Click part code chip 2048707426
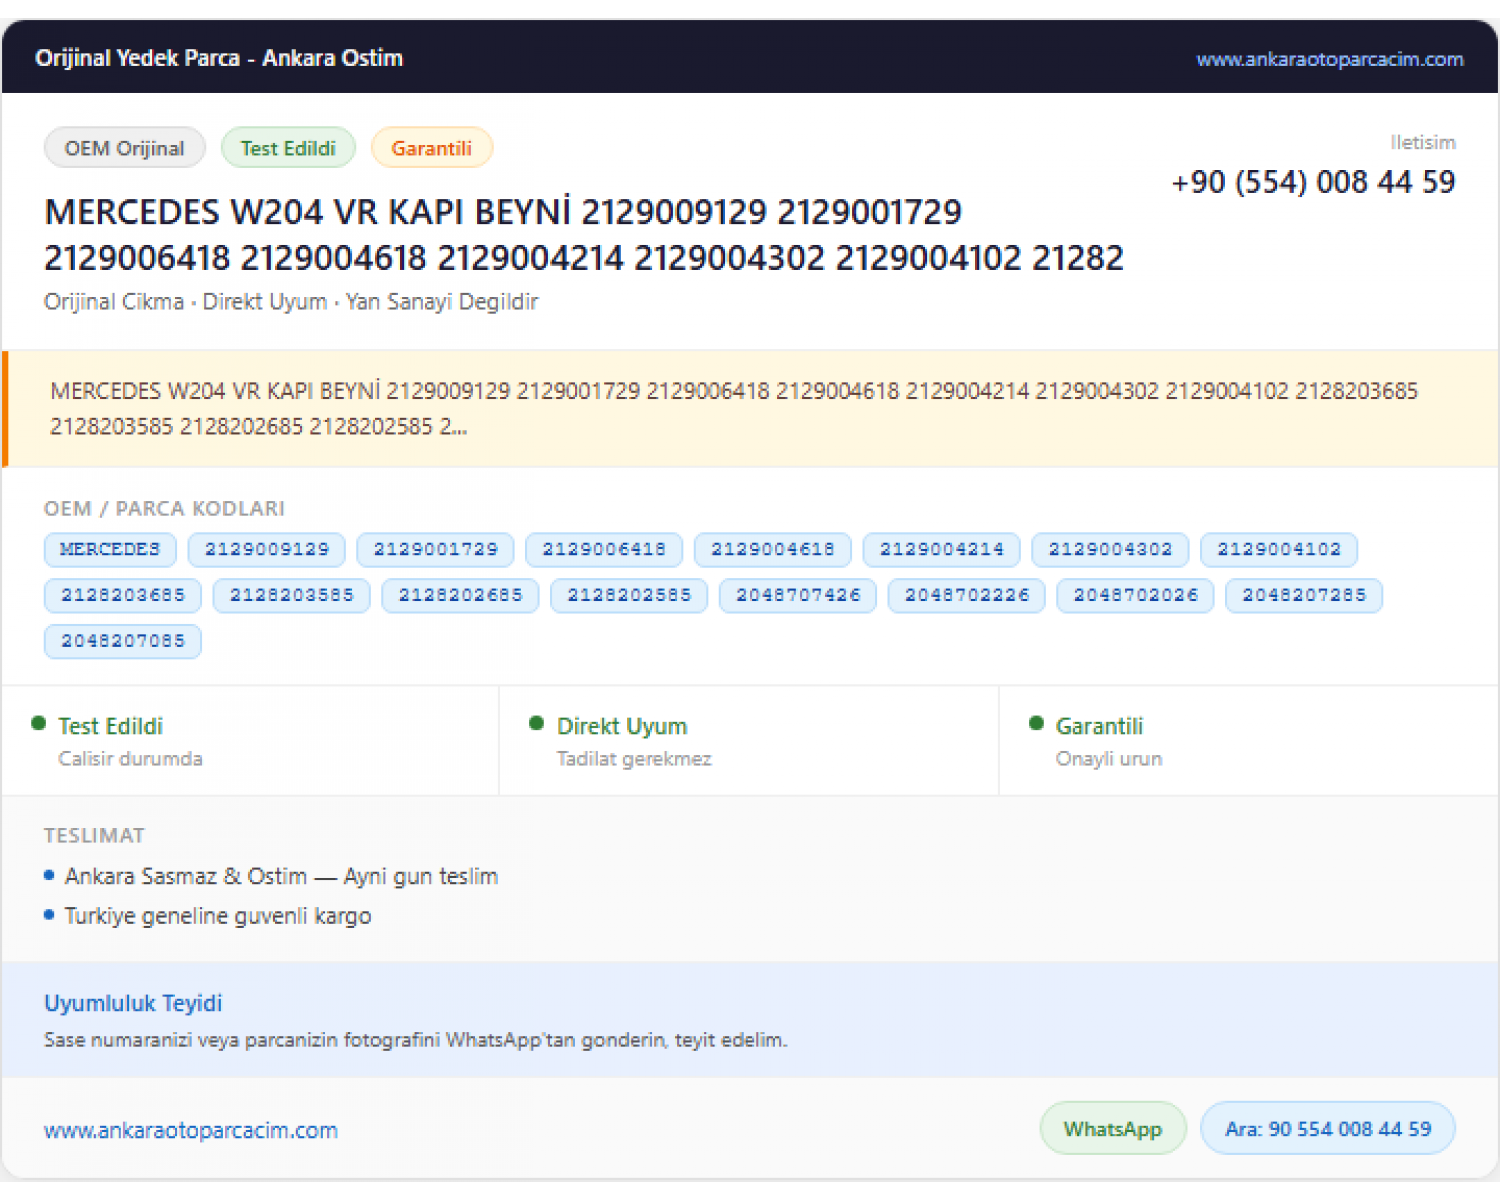Viewport: 1500px width, 1200px height. coord(798,595)
